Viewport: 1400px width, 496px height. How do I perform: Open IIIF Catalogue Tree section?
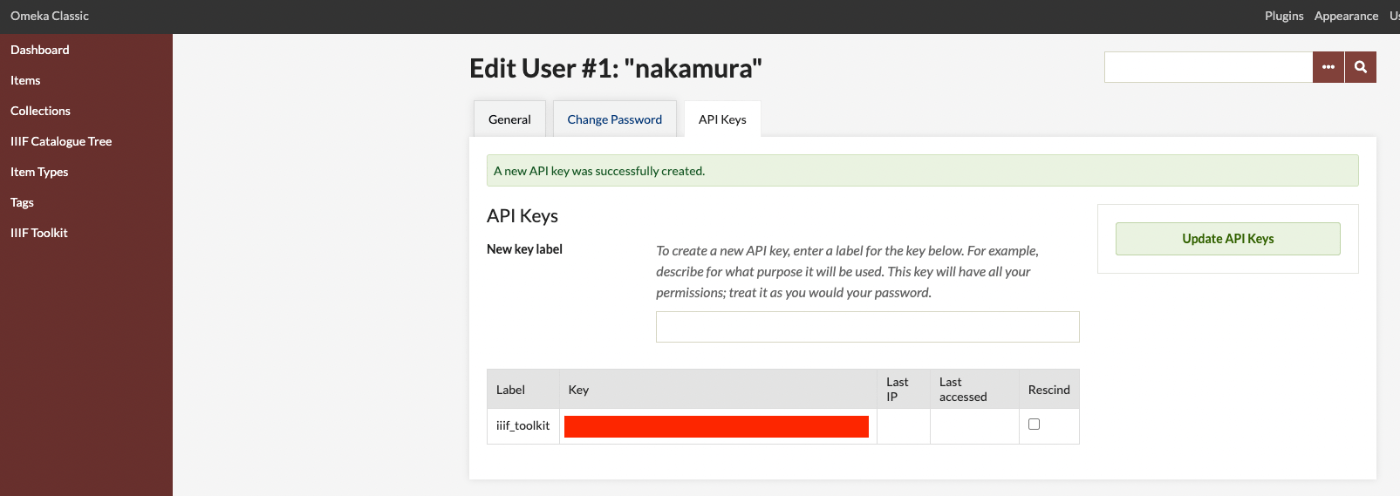(x=61, y=141)
